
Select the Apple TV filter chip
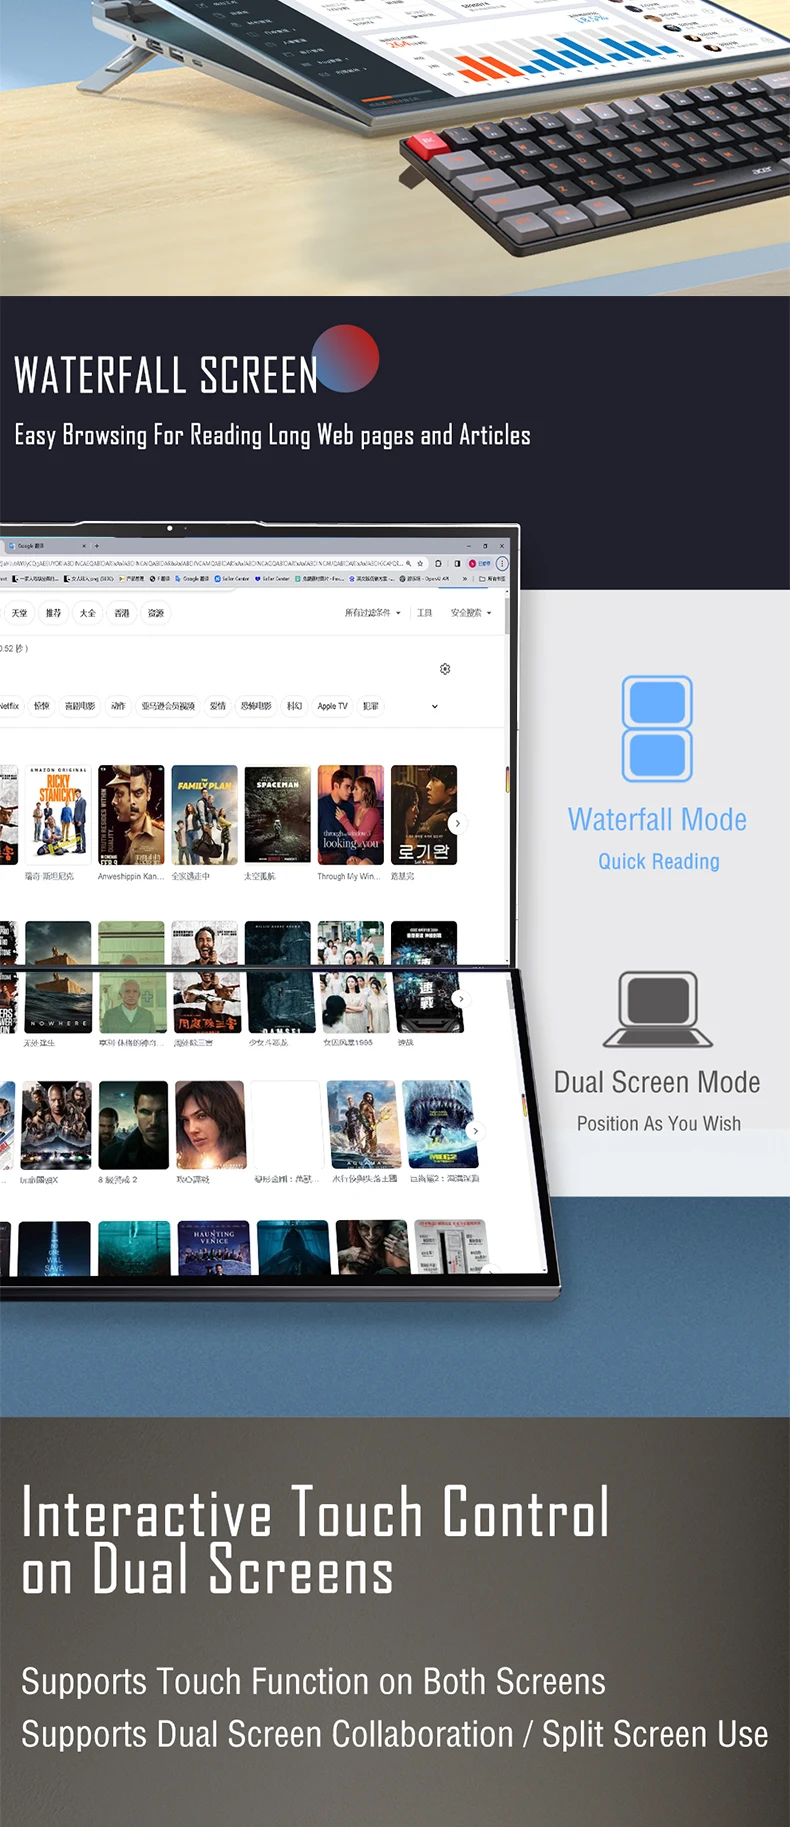332,706
